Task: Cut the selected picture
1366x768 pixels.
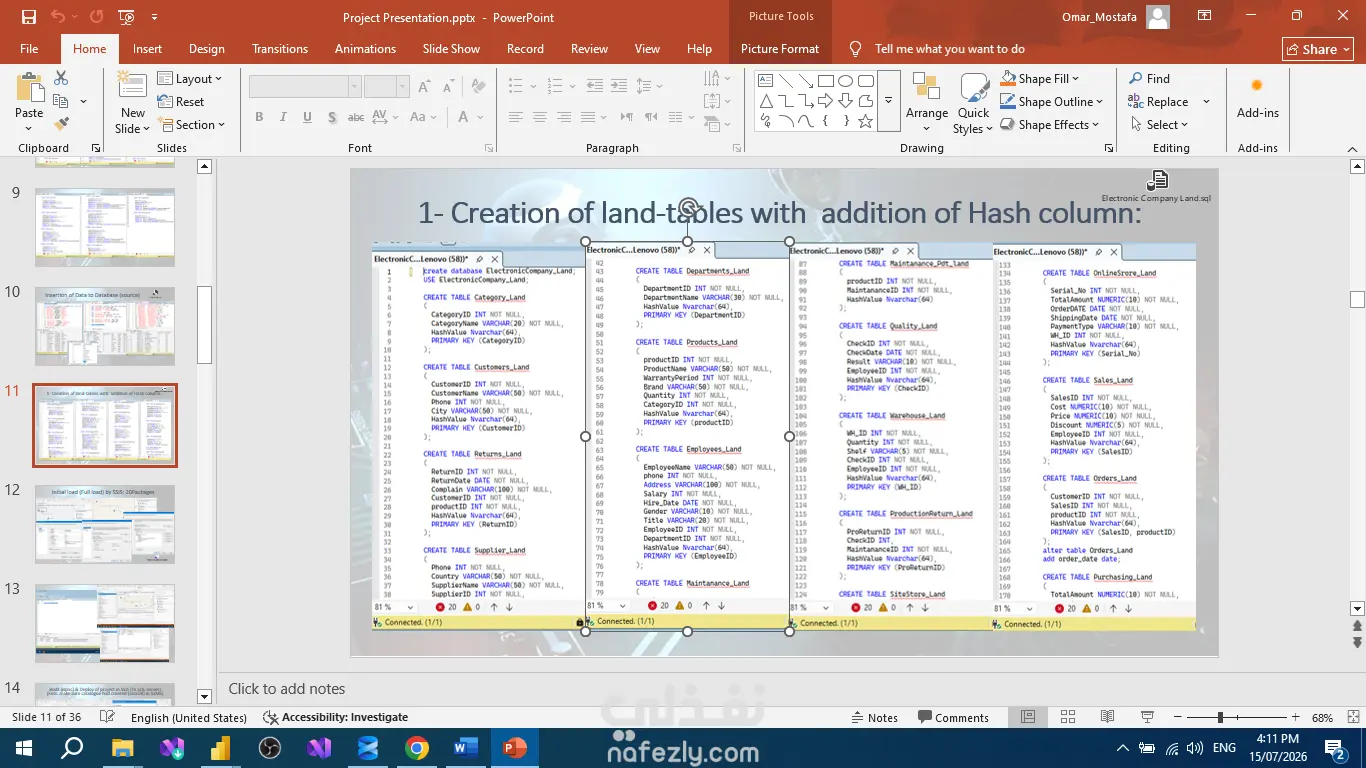Action: 61,78
